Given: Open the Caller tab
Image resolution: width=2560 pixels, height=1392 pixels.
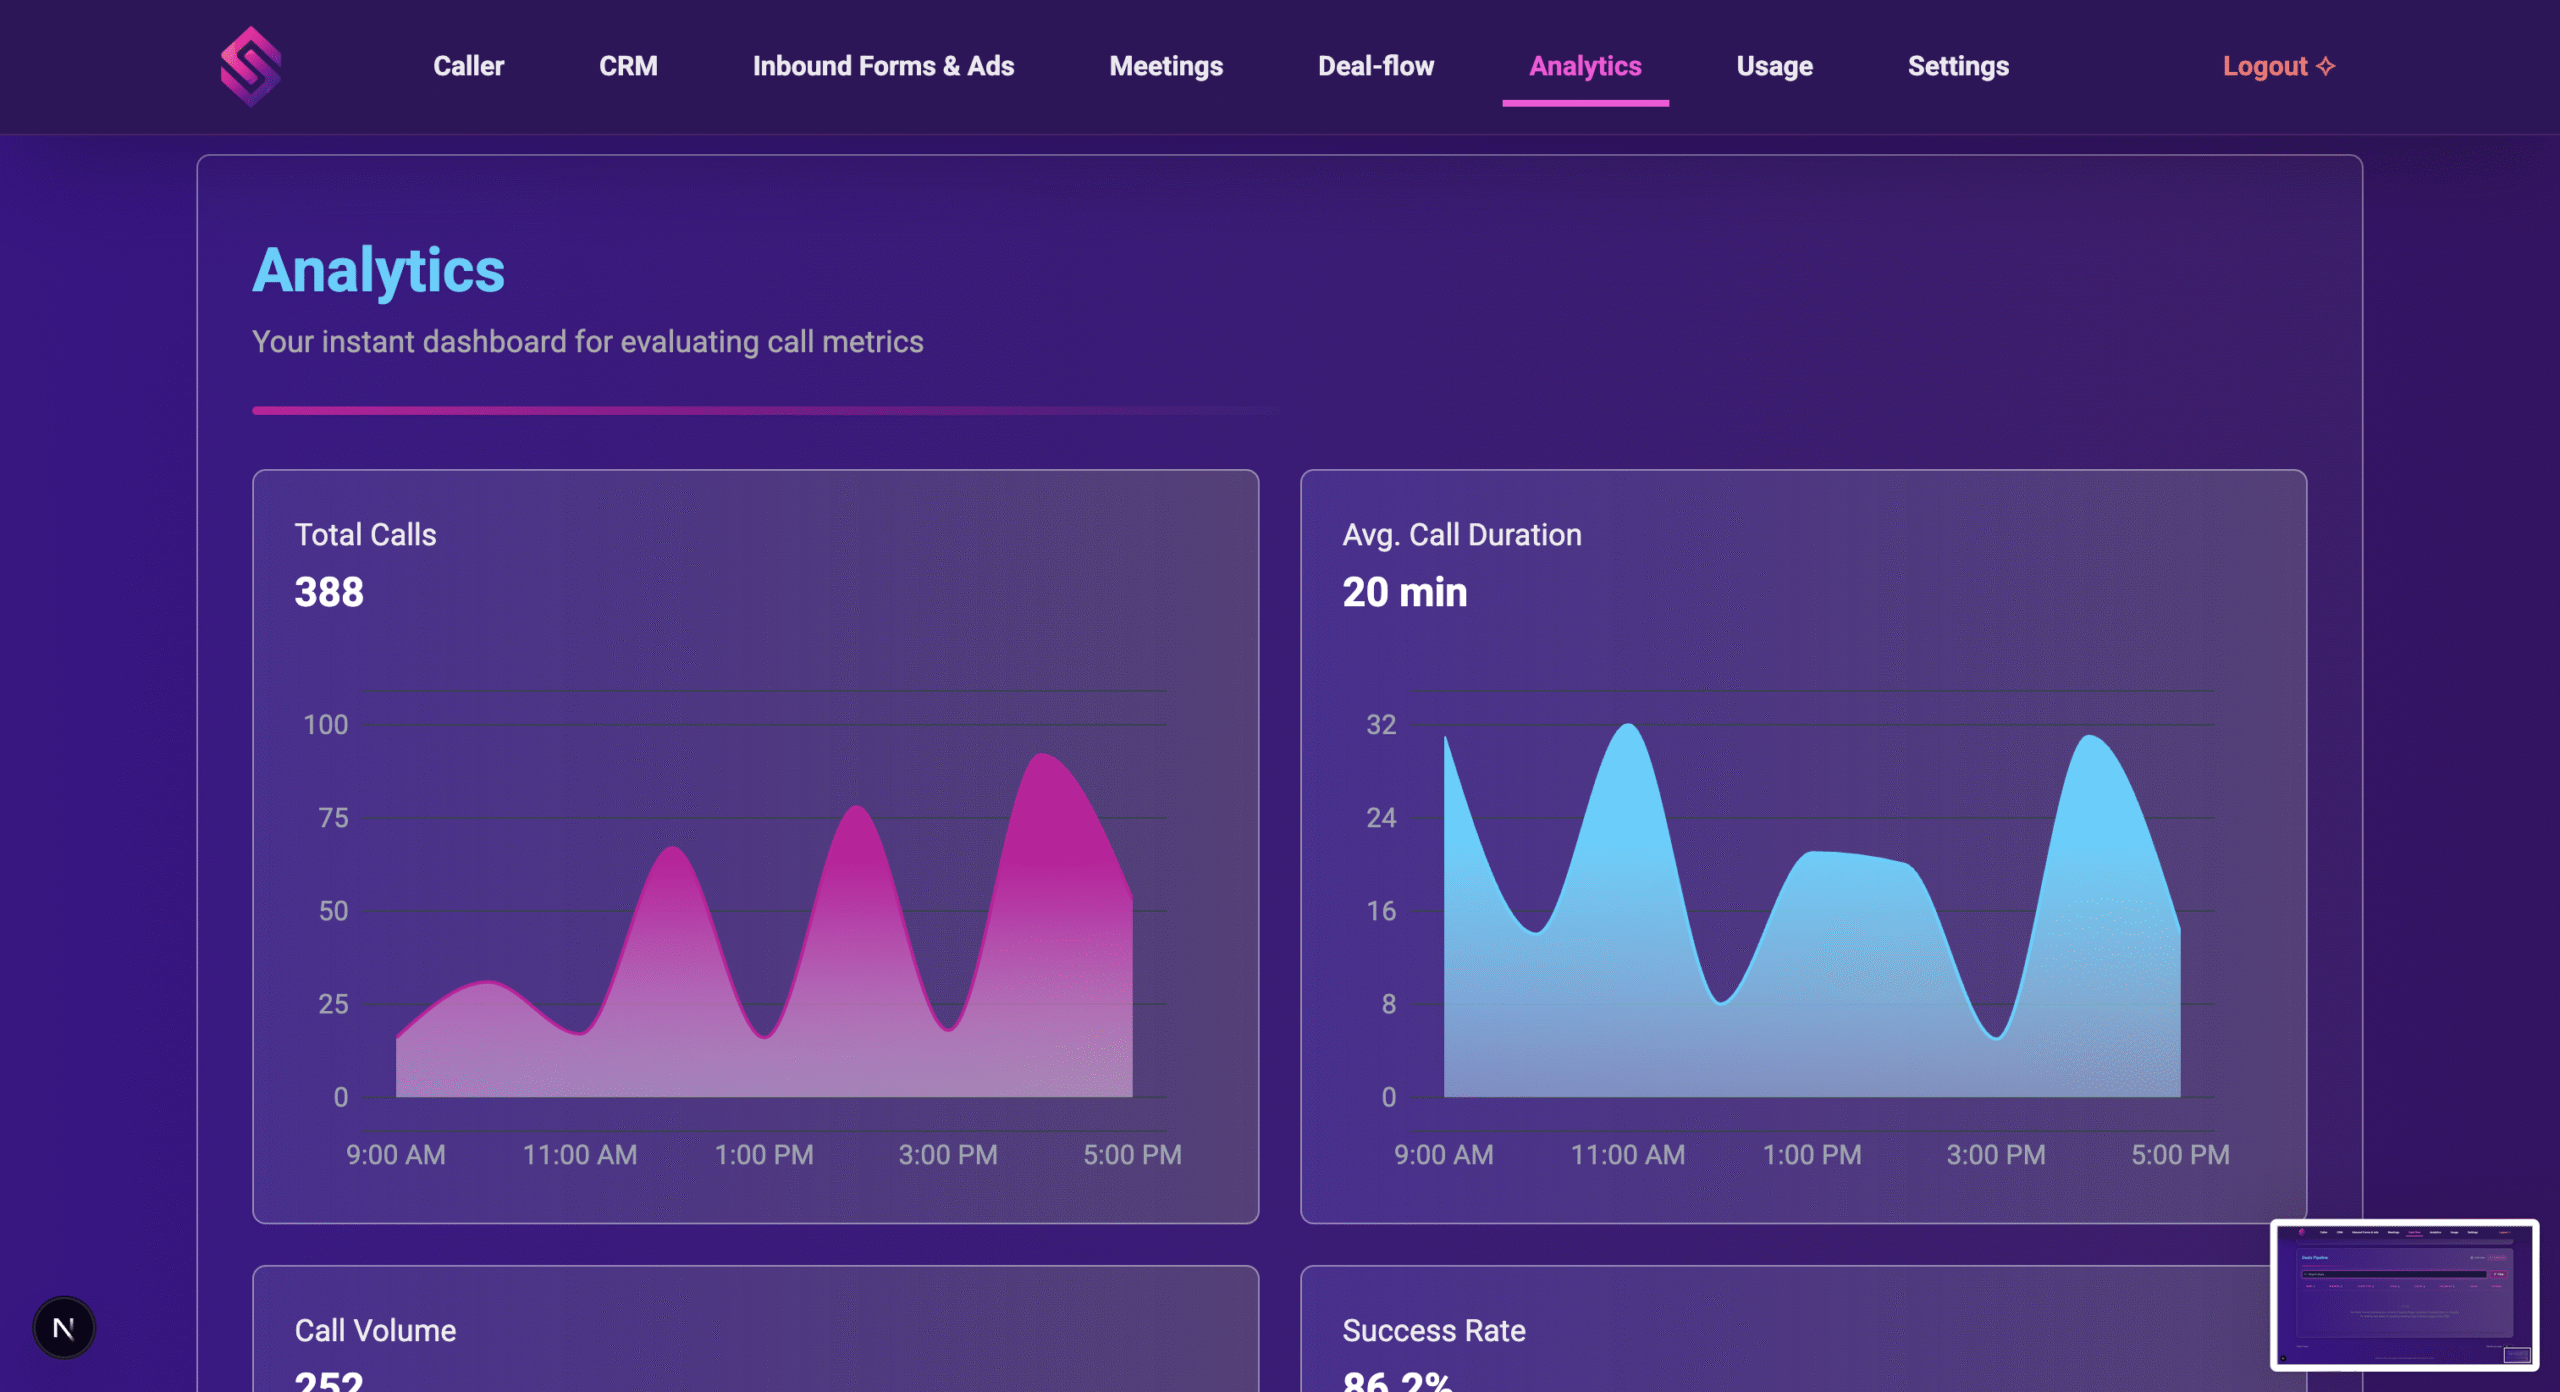Looking at the screenshot, I should pos(468,66).
